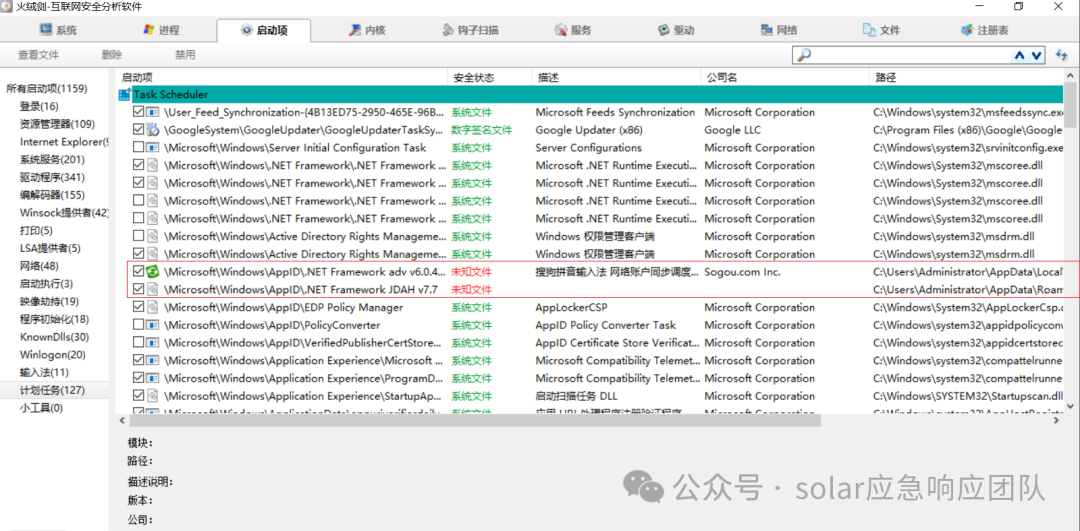Disable .NET Framework JDAH v7.7 checkbox
Viewport: 1080px width, 531px height.
[138, 289]
